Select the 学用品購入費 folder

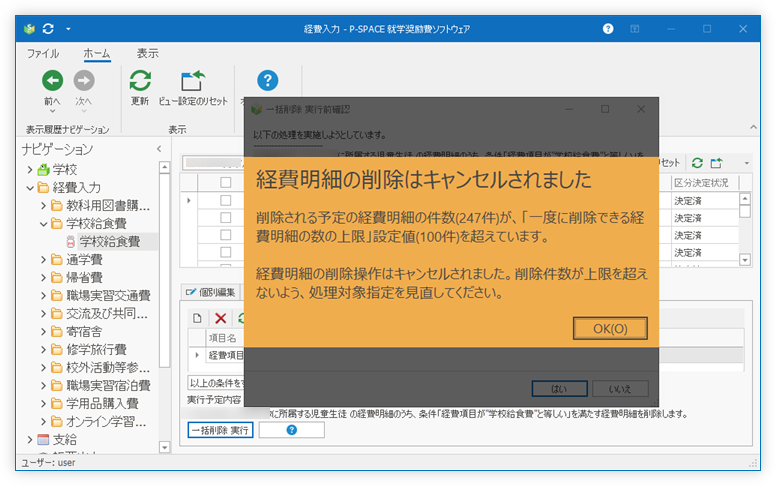pyautogui.click(x=102, y=403)
